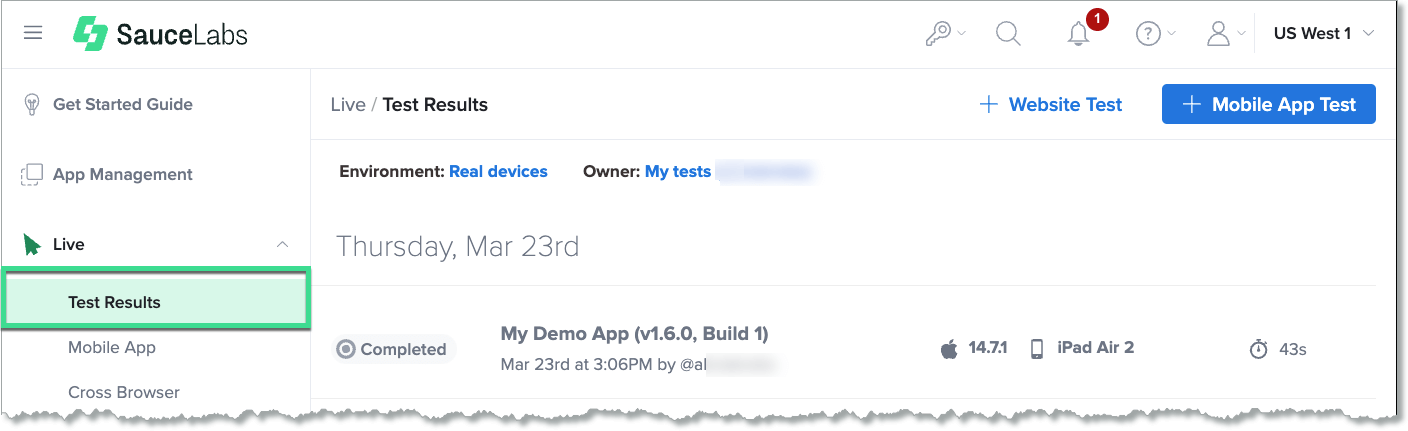
Task: Click the Mobile App Test button
Action: pos(1268,104)
